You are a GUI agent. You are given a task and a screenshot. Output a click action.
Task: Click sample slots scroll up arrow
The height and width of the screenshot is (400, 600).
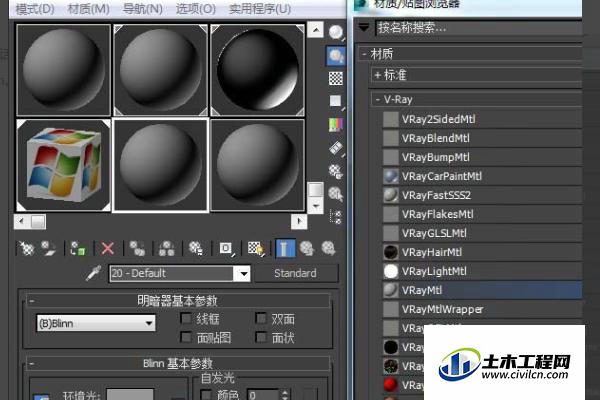point(315,30)
